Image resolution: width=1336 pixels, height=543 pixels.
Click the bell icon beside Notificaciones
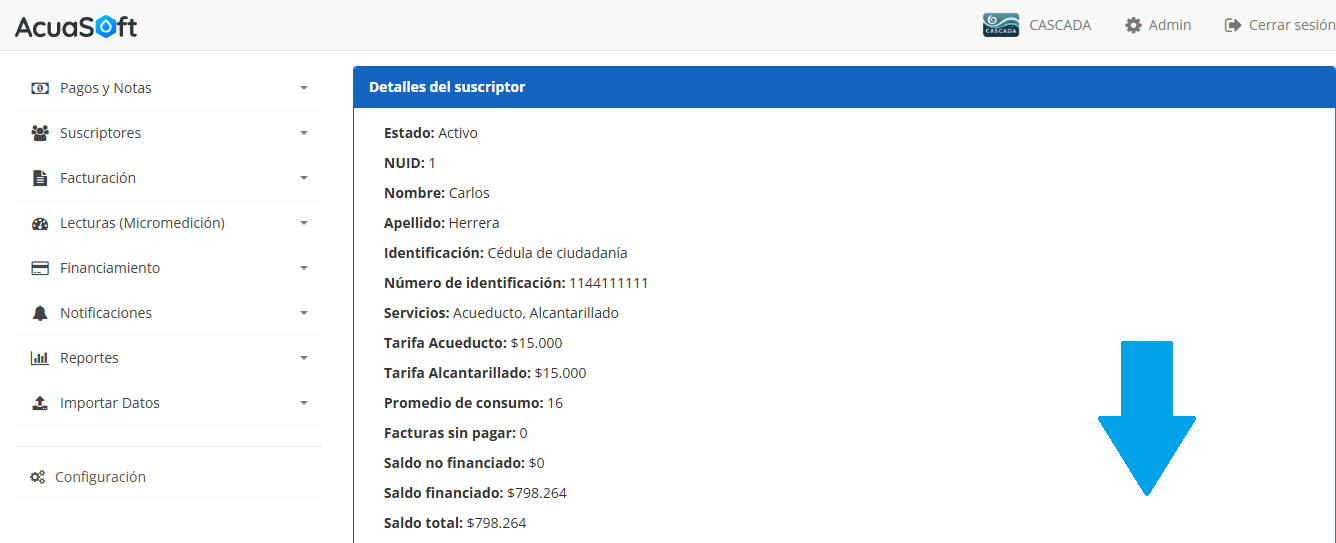click(40, 313)
